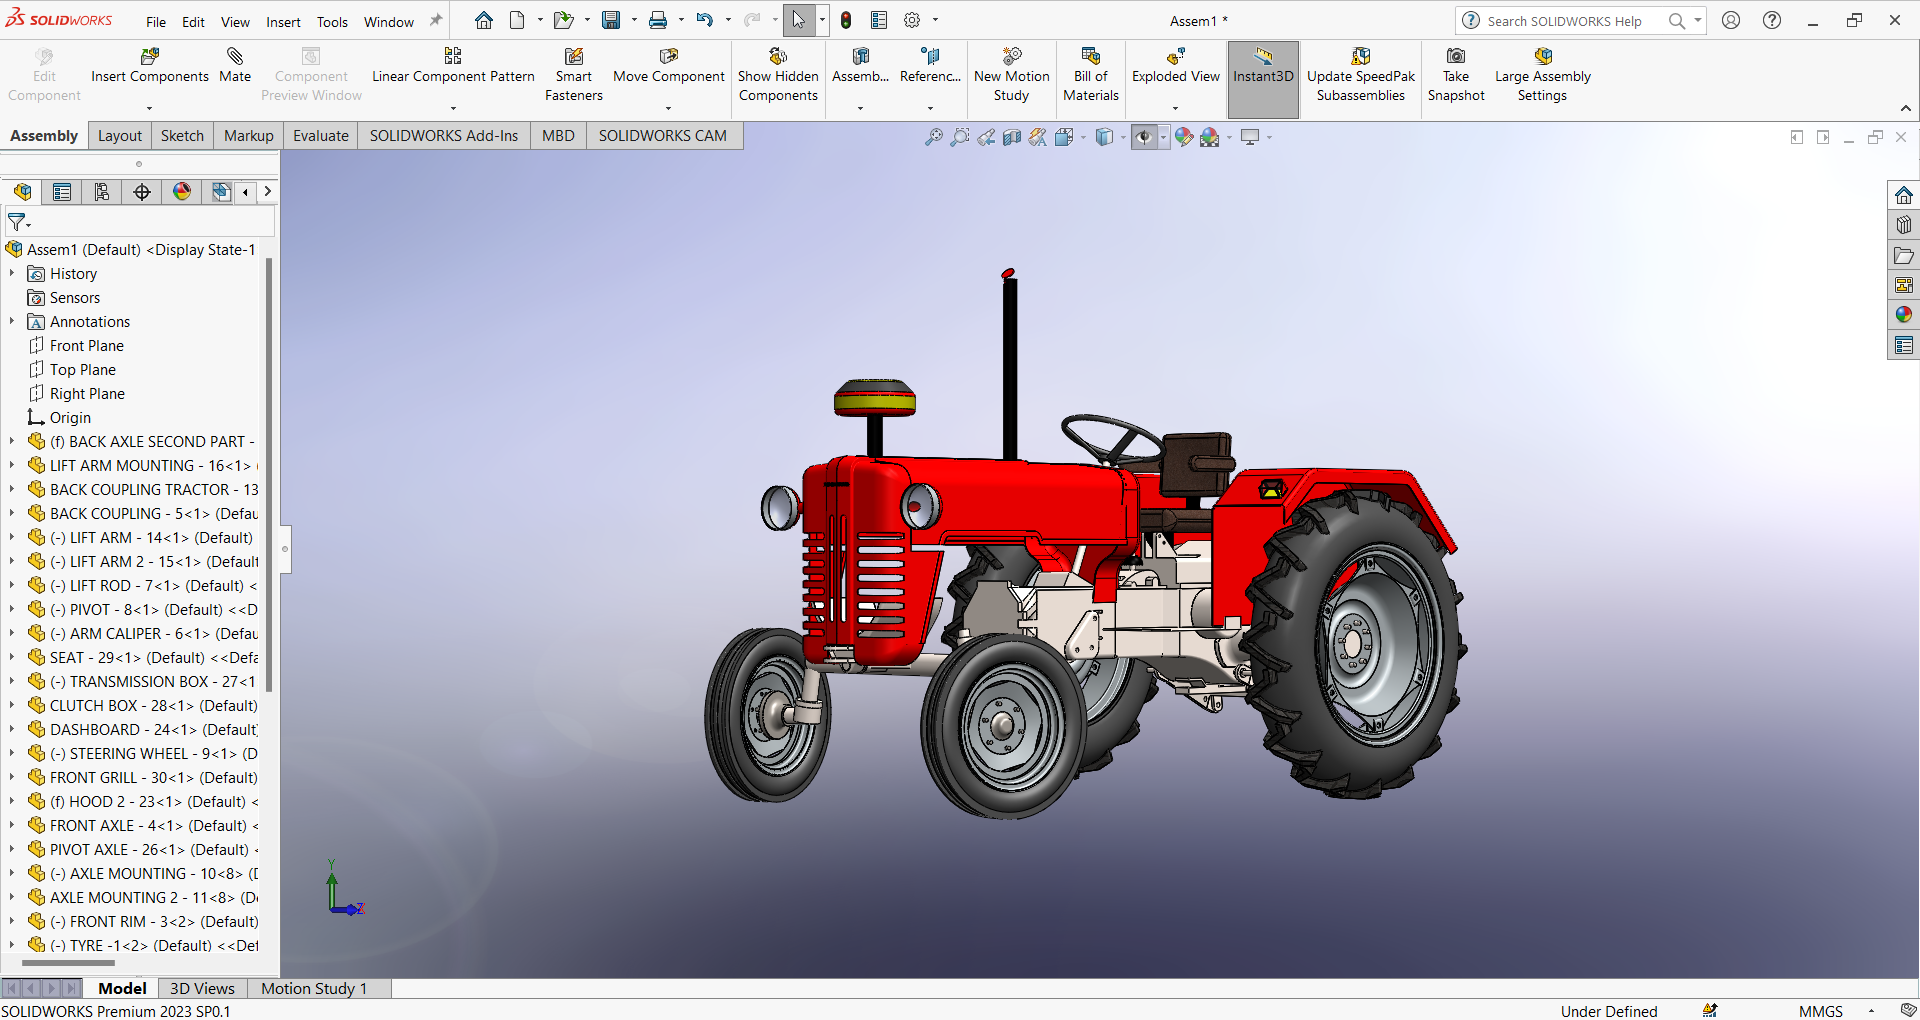Open the Appearances task pane icon

[1904, 315]
